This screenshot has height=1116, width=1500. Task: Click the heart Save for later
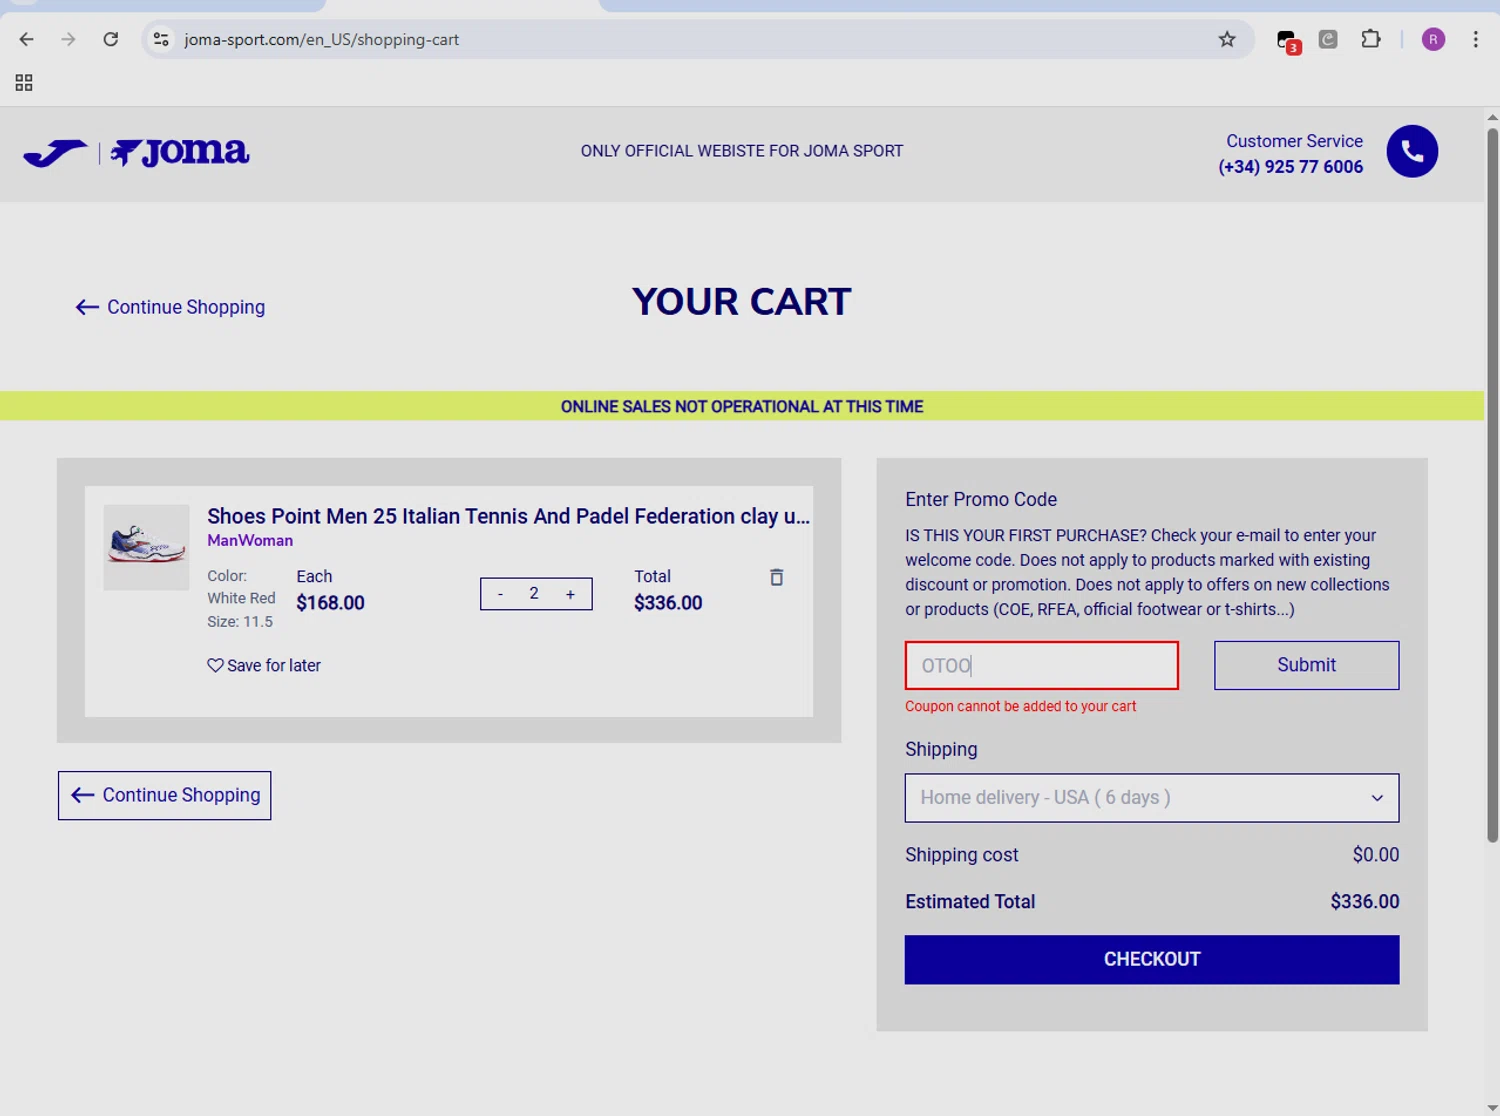(x=264, y=665)
